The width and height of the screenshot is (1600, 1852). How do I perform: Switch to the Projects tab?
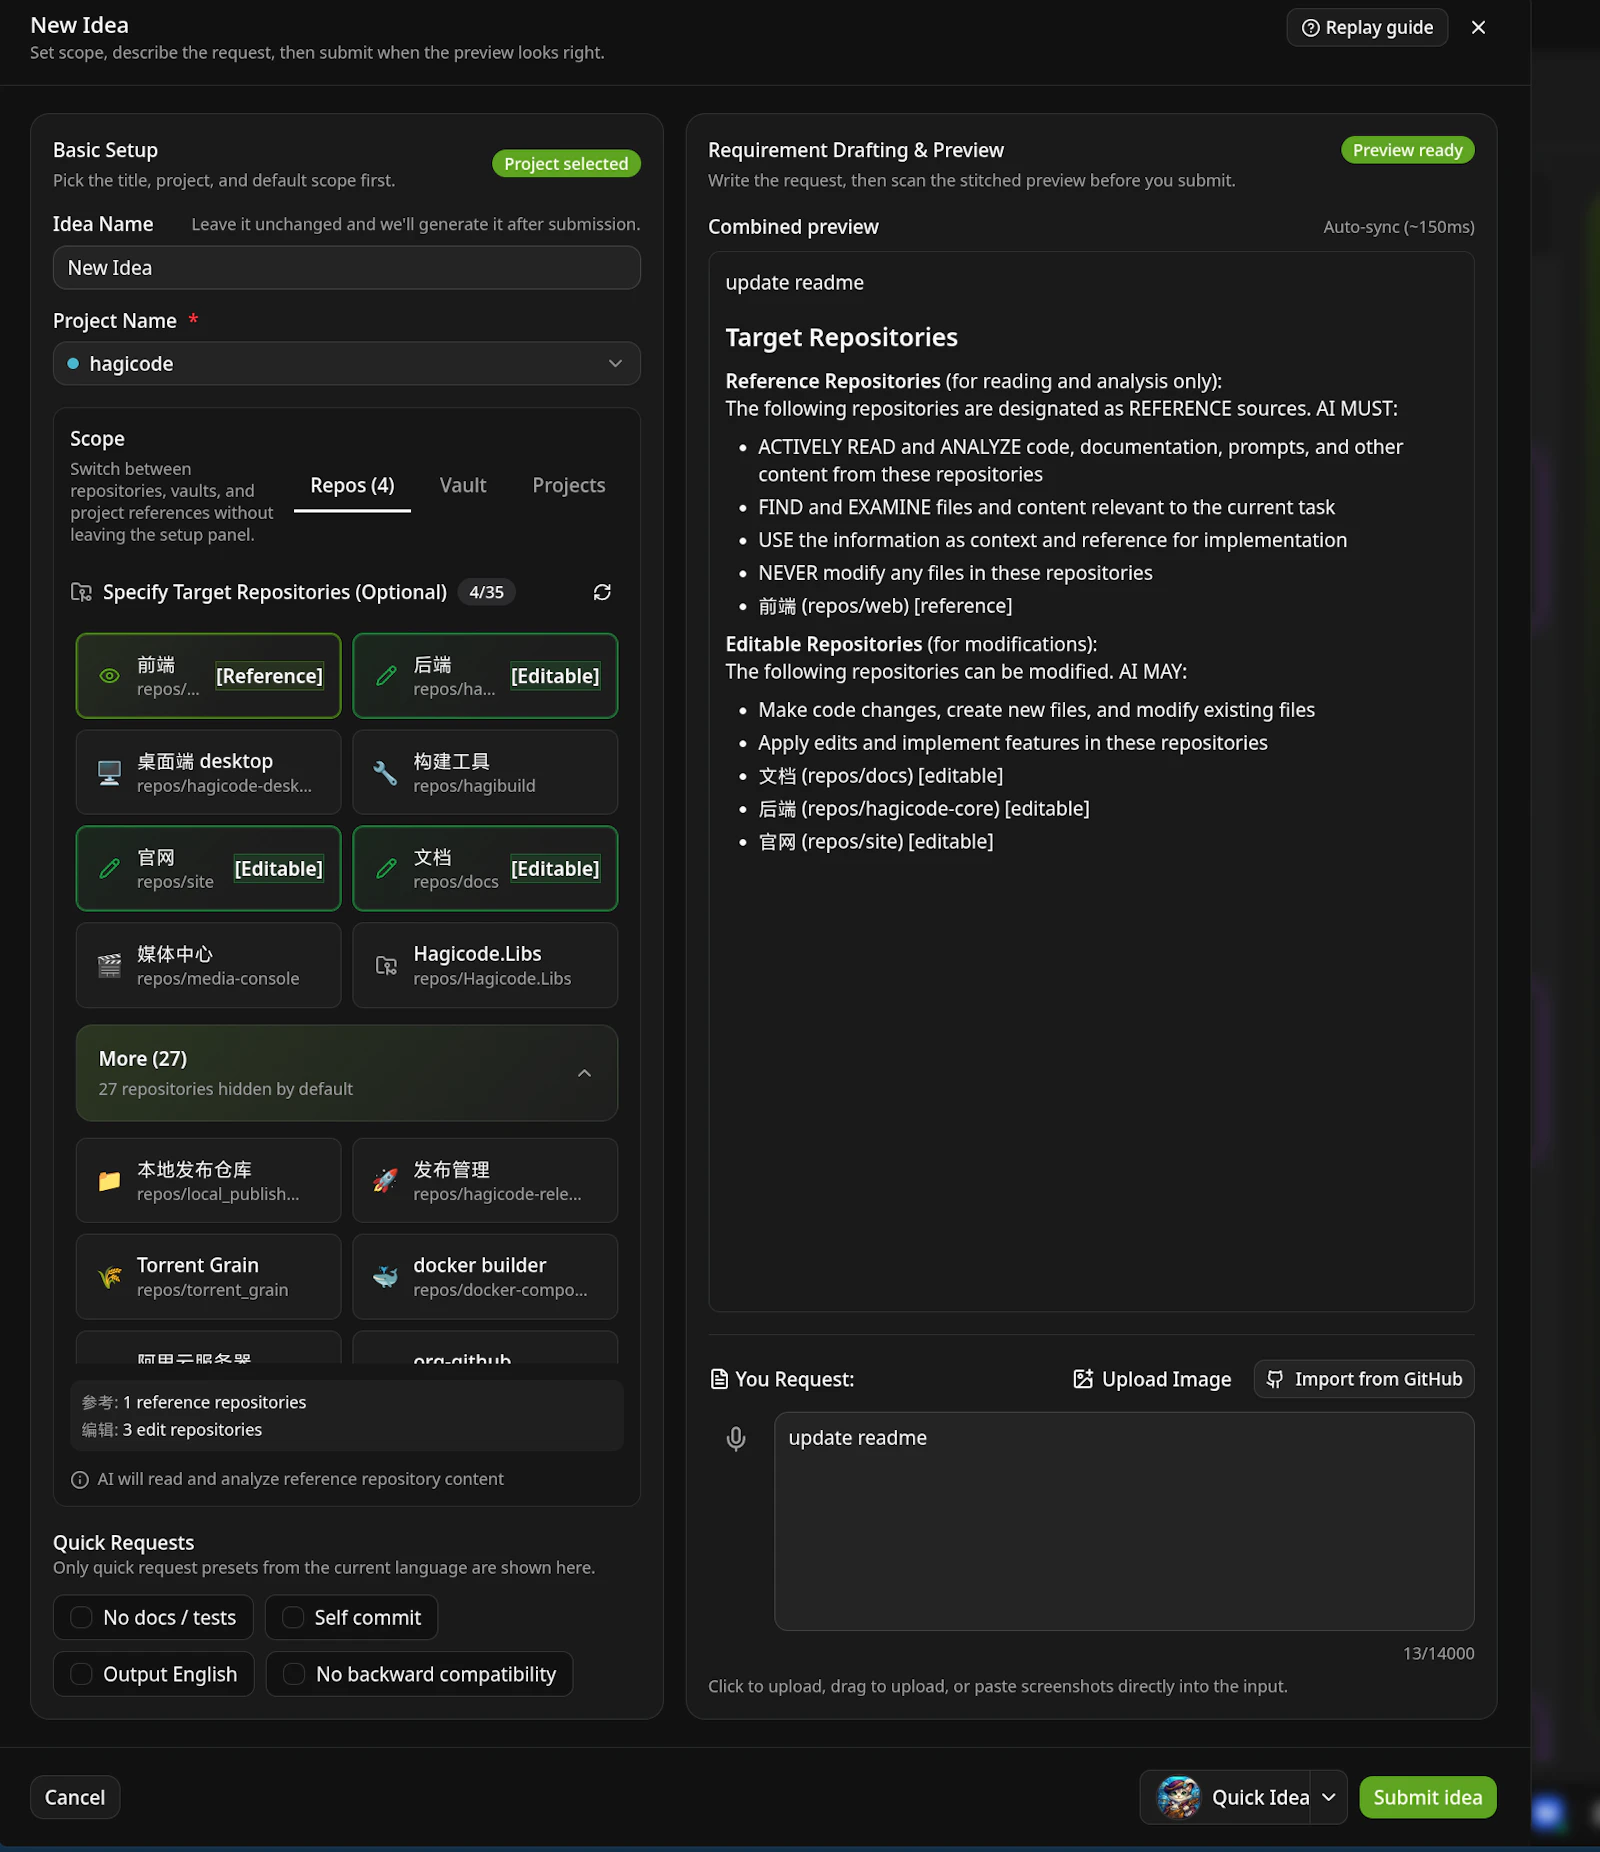click(568, 485)
